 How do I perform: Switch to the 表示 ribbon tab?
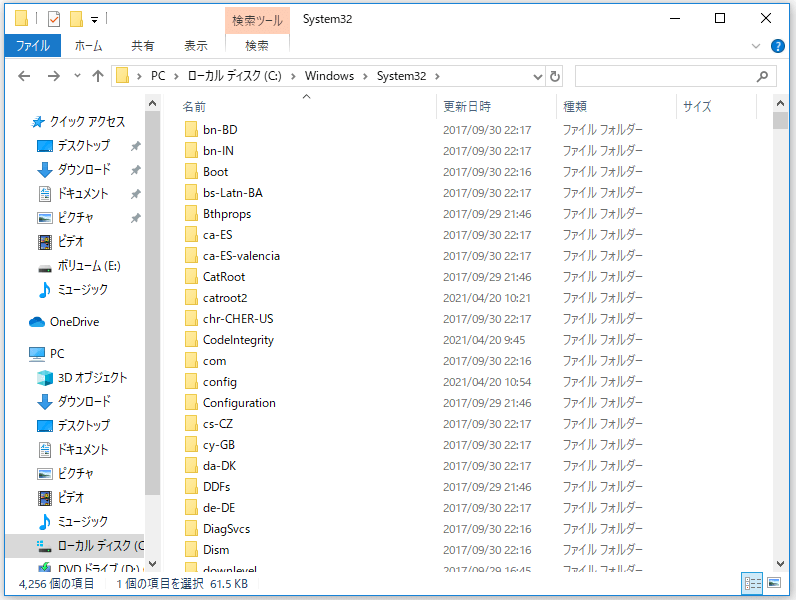[196, 46]
